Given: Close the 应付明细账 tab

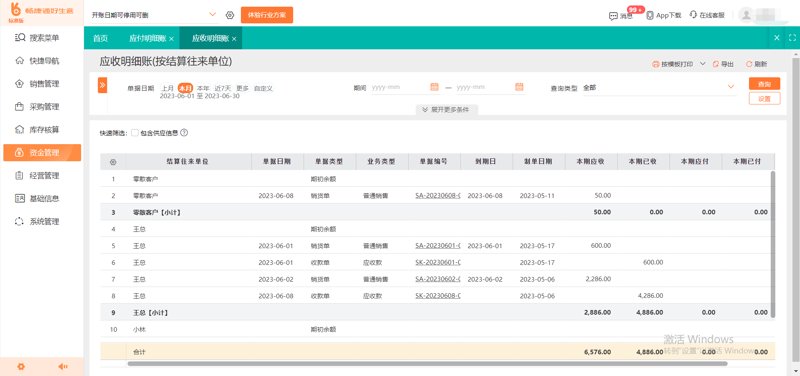Looking at the screenshot, I should click(171, 39).
